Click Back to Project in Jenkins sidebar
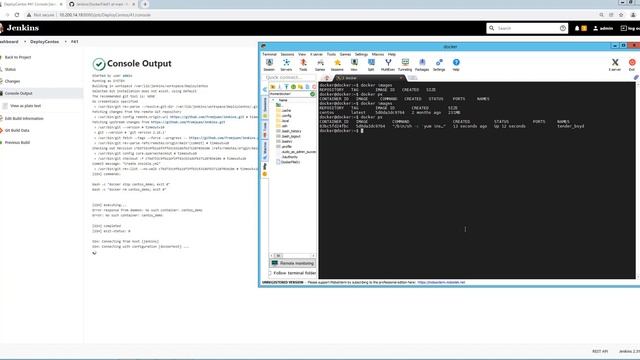 click(18, 57)
